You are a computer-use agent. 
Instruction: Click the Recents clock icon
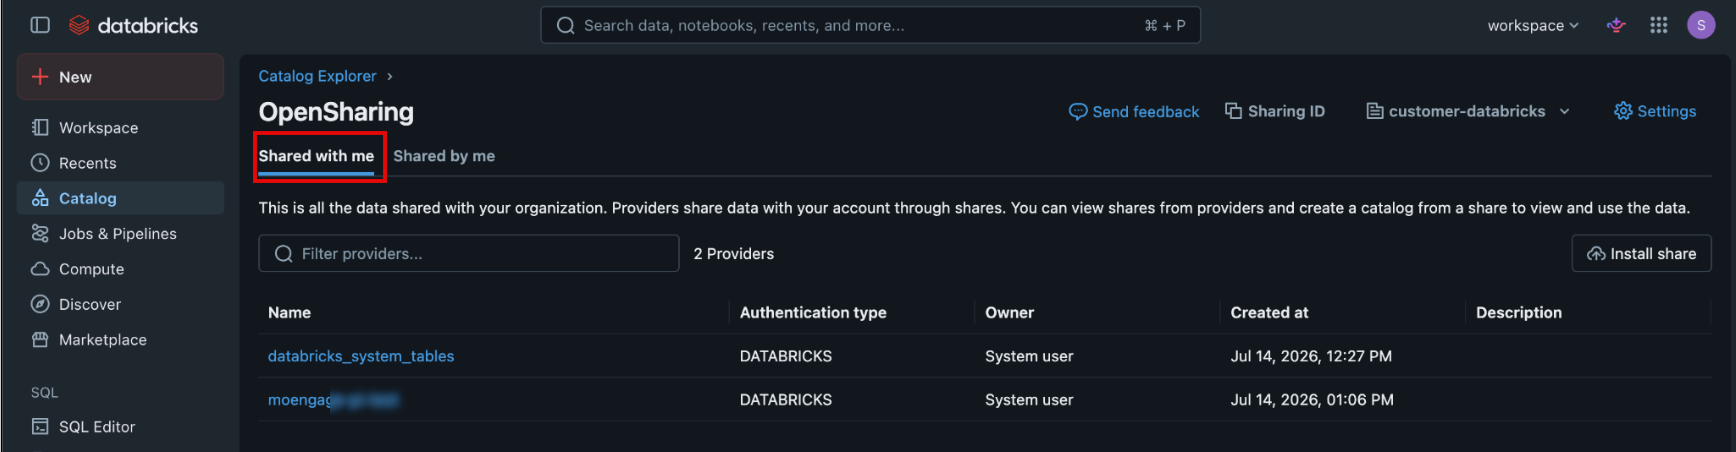[40, 162]
